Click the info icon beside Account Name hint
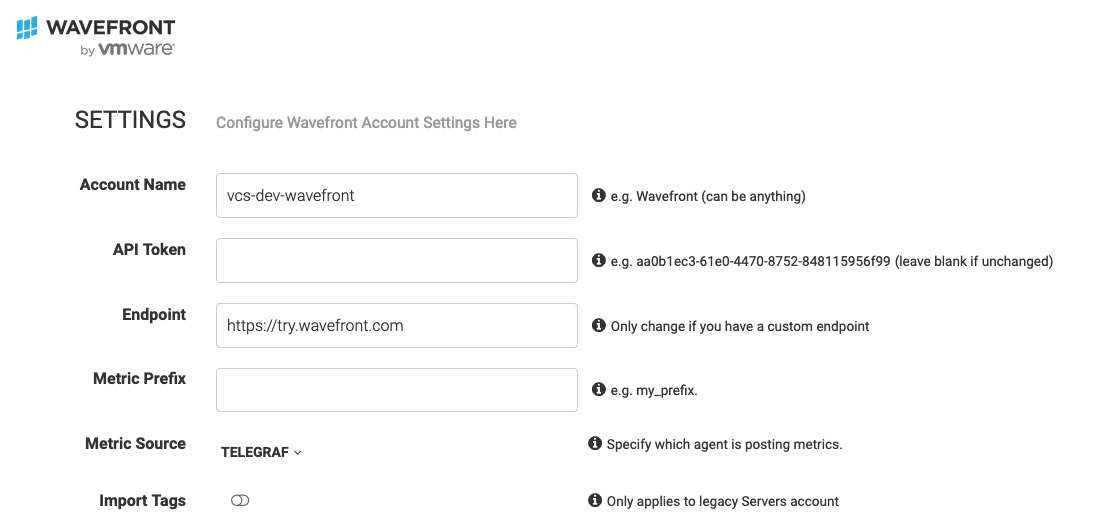 pos(599,196)
